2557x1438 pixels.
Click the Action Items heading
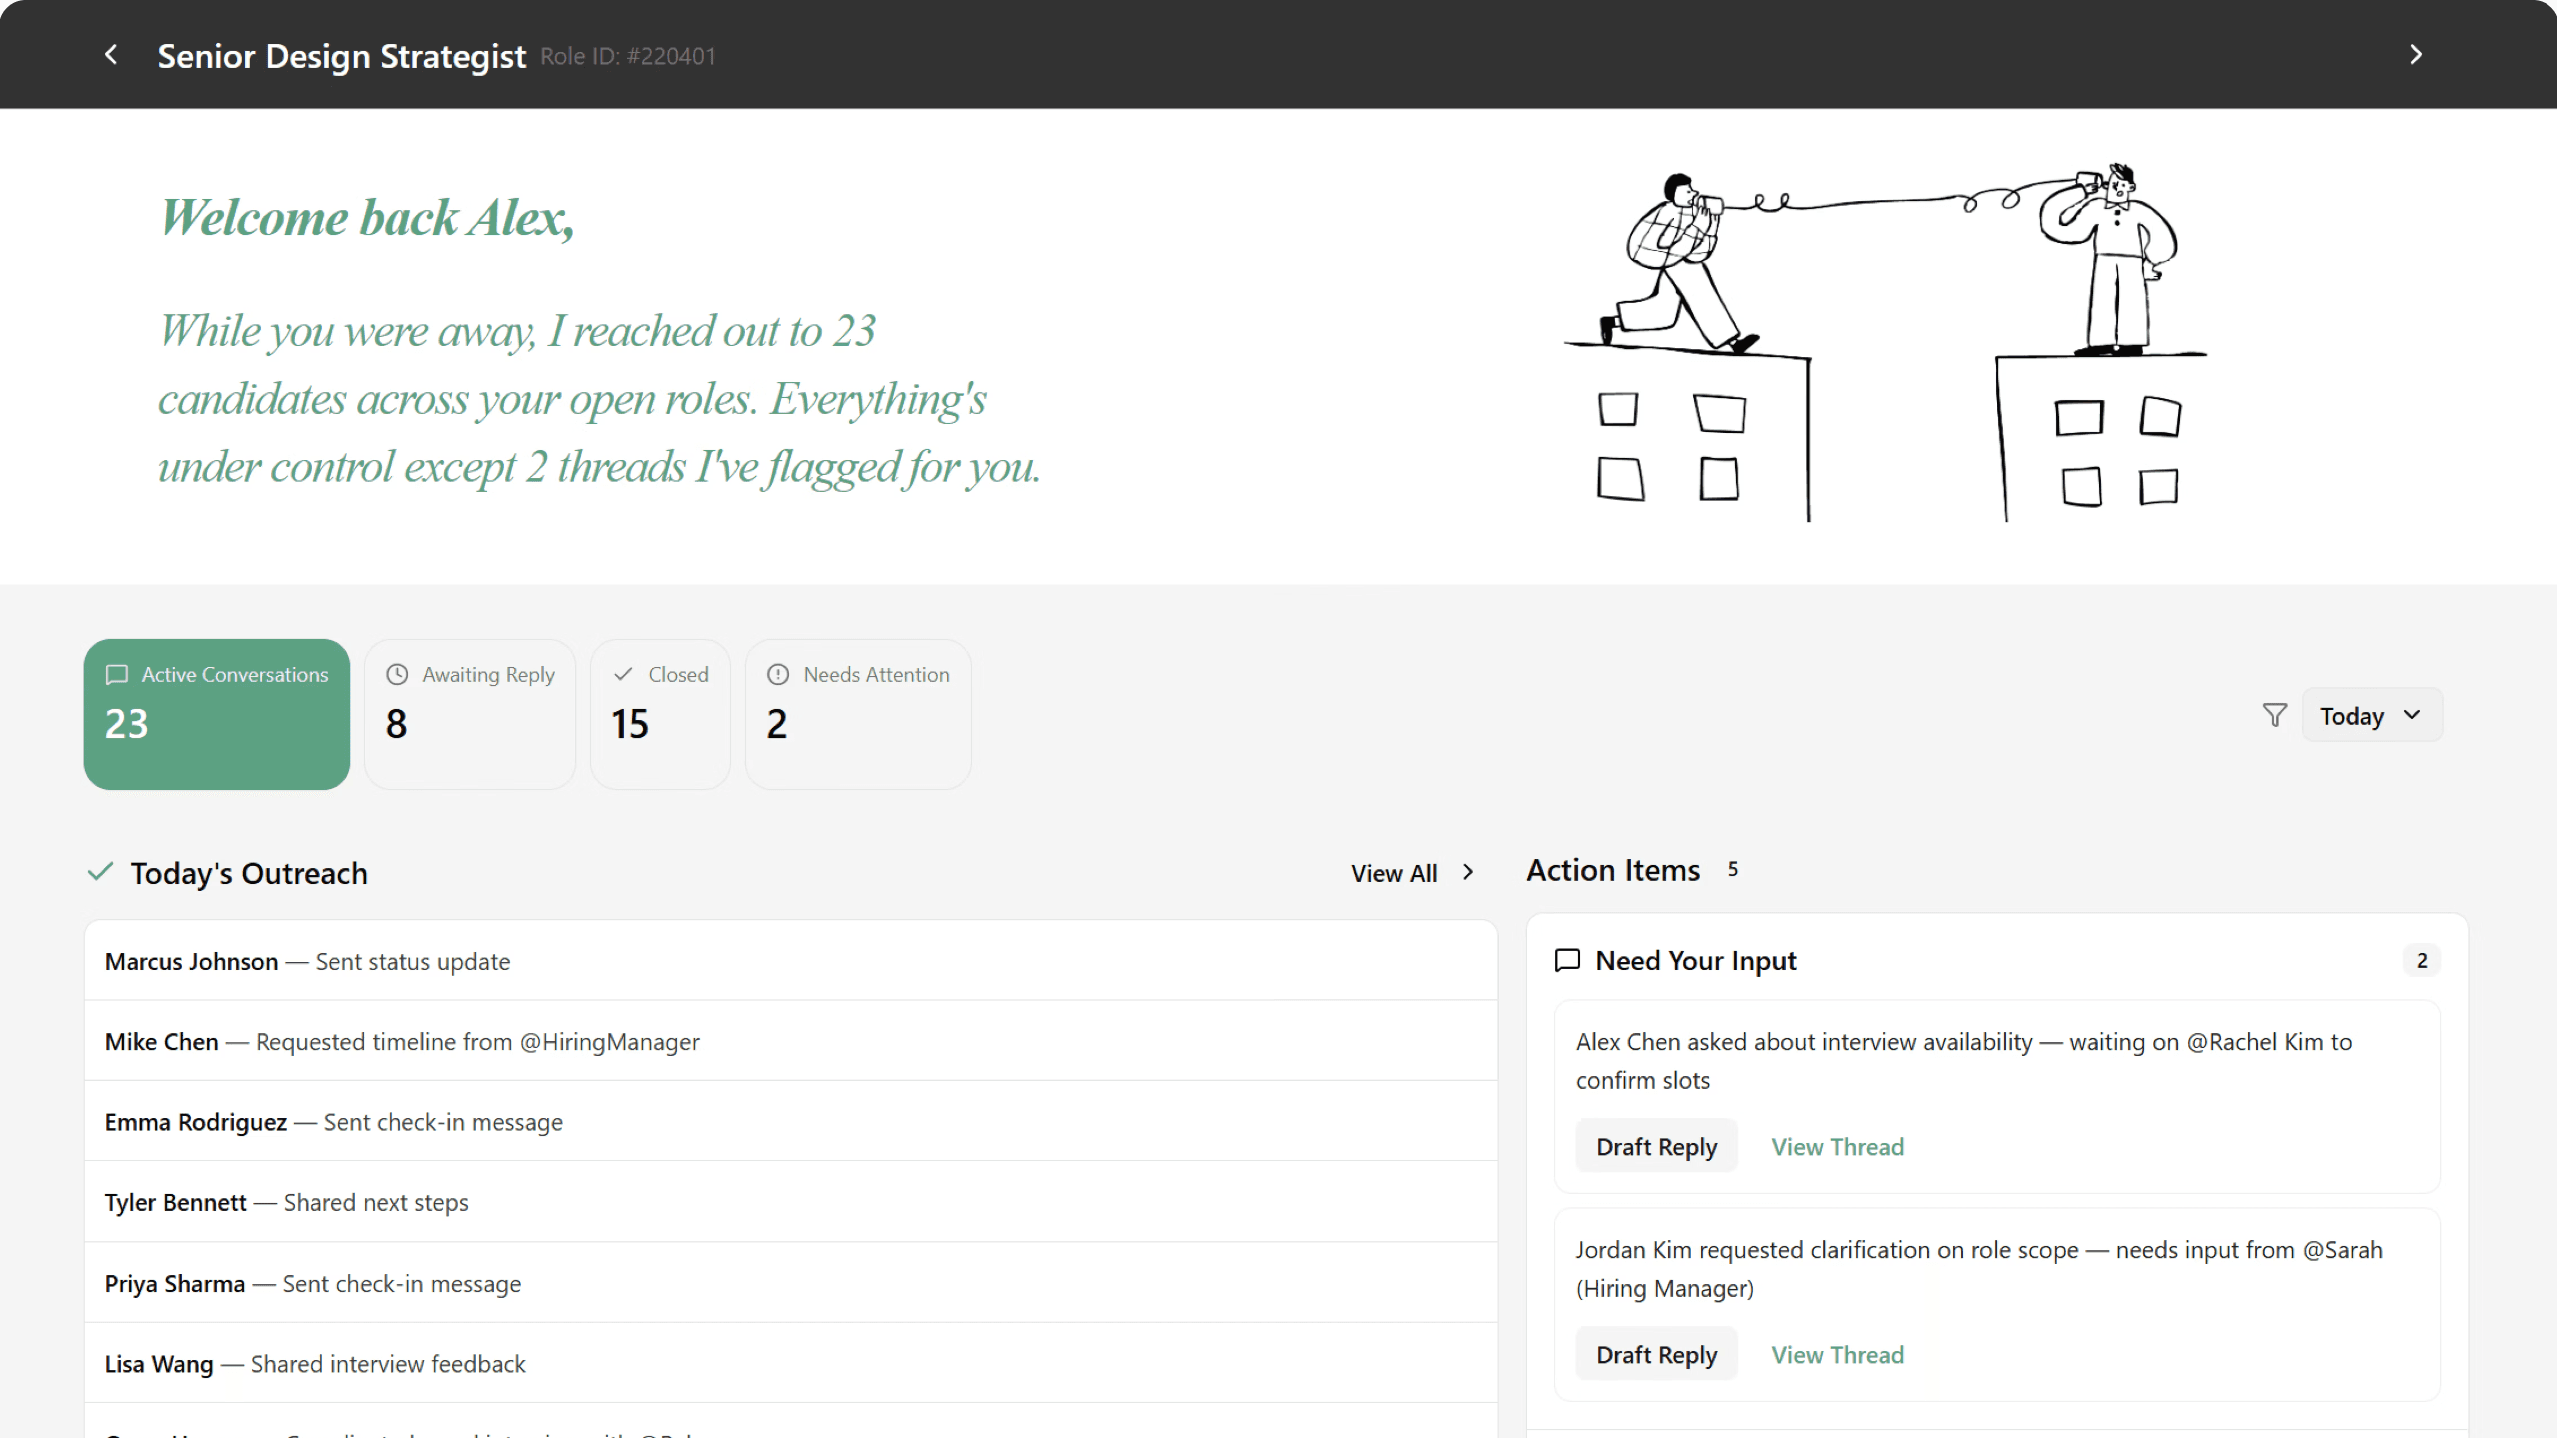[1613, 870]
